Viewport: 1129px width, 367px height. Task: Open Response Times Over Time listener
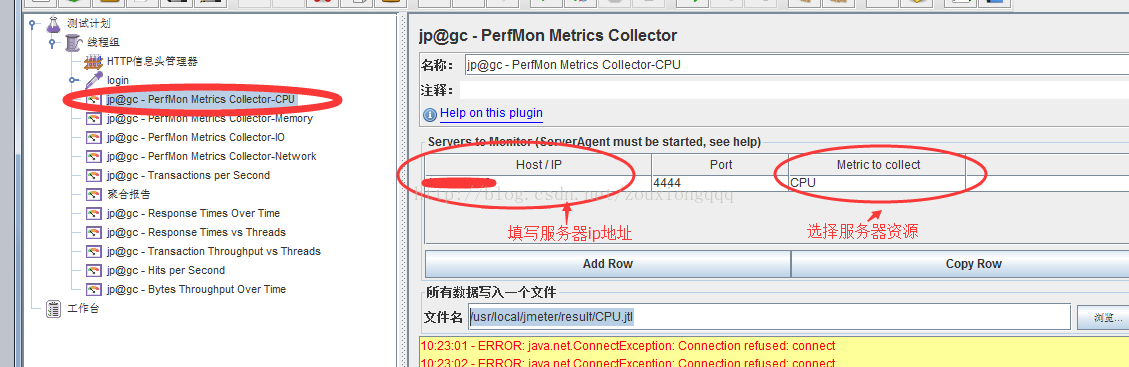(x=193, y=213)
